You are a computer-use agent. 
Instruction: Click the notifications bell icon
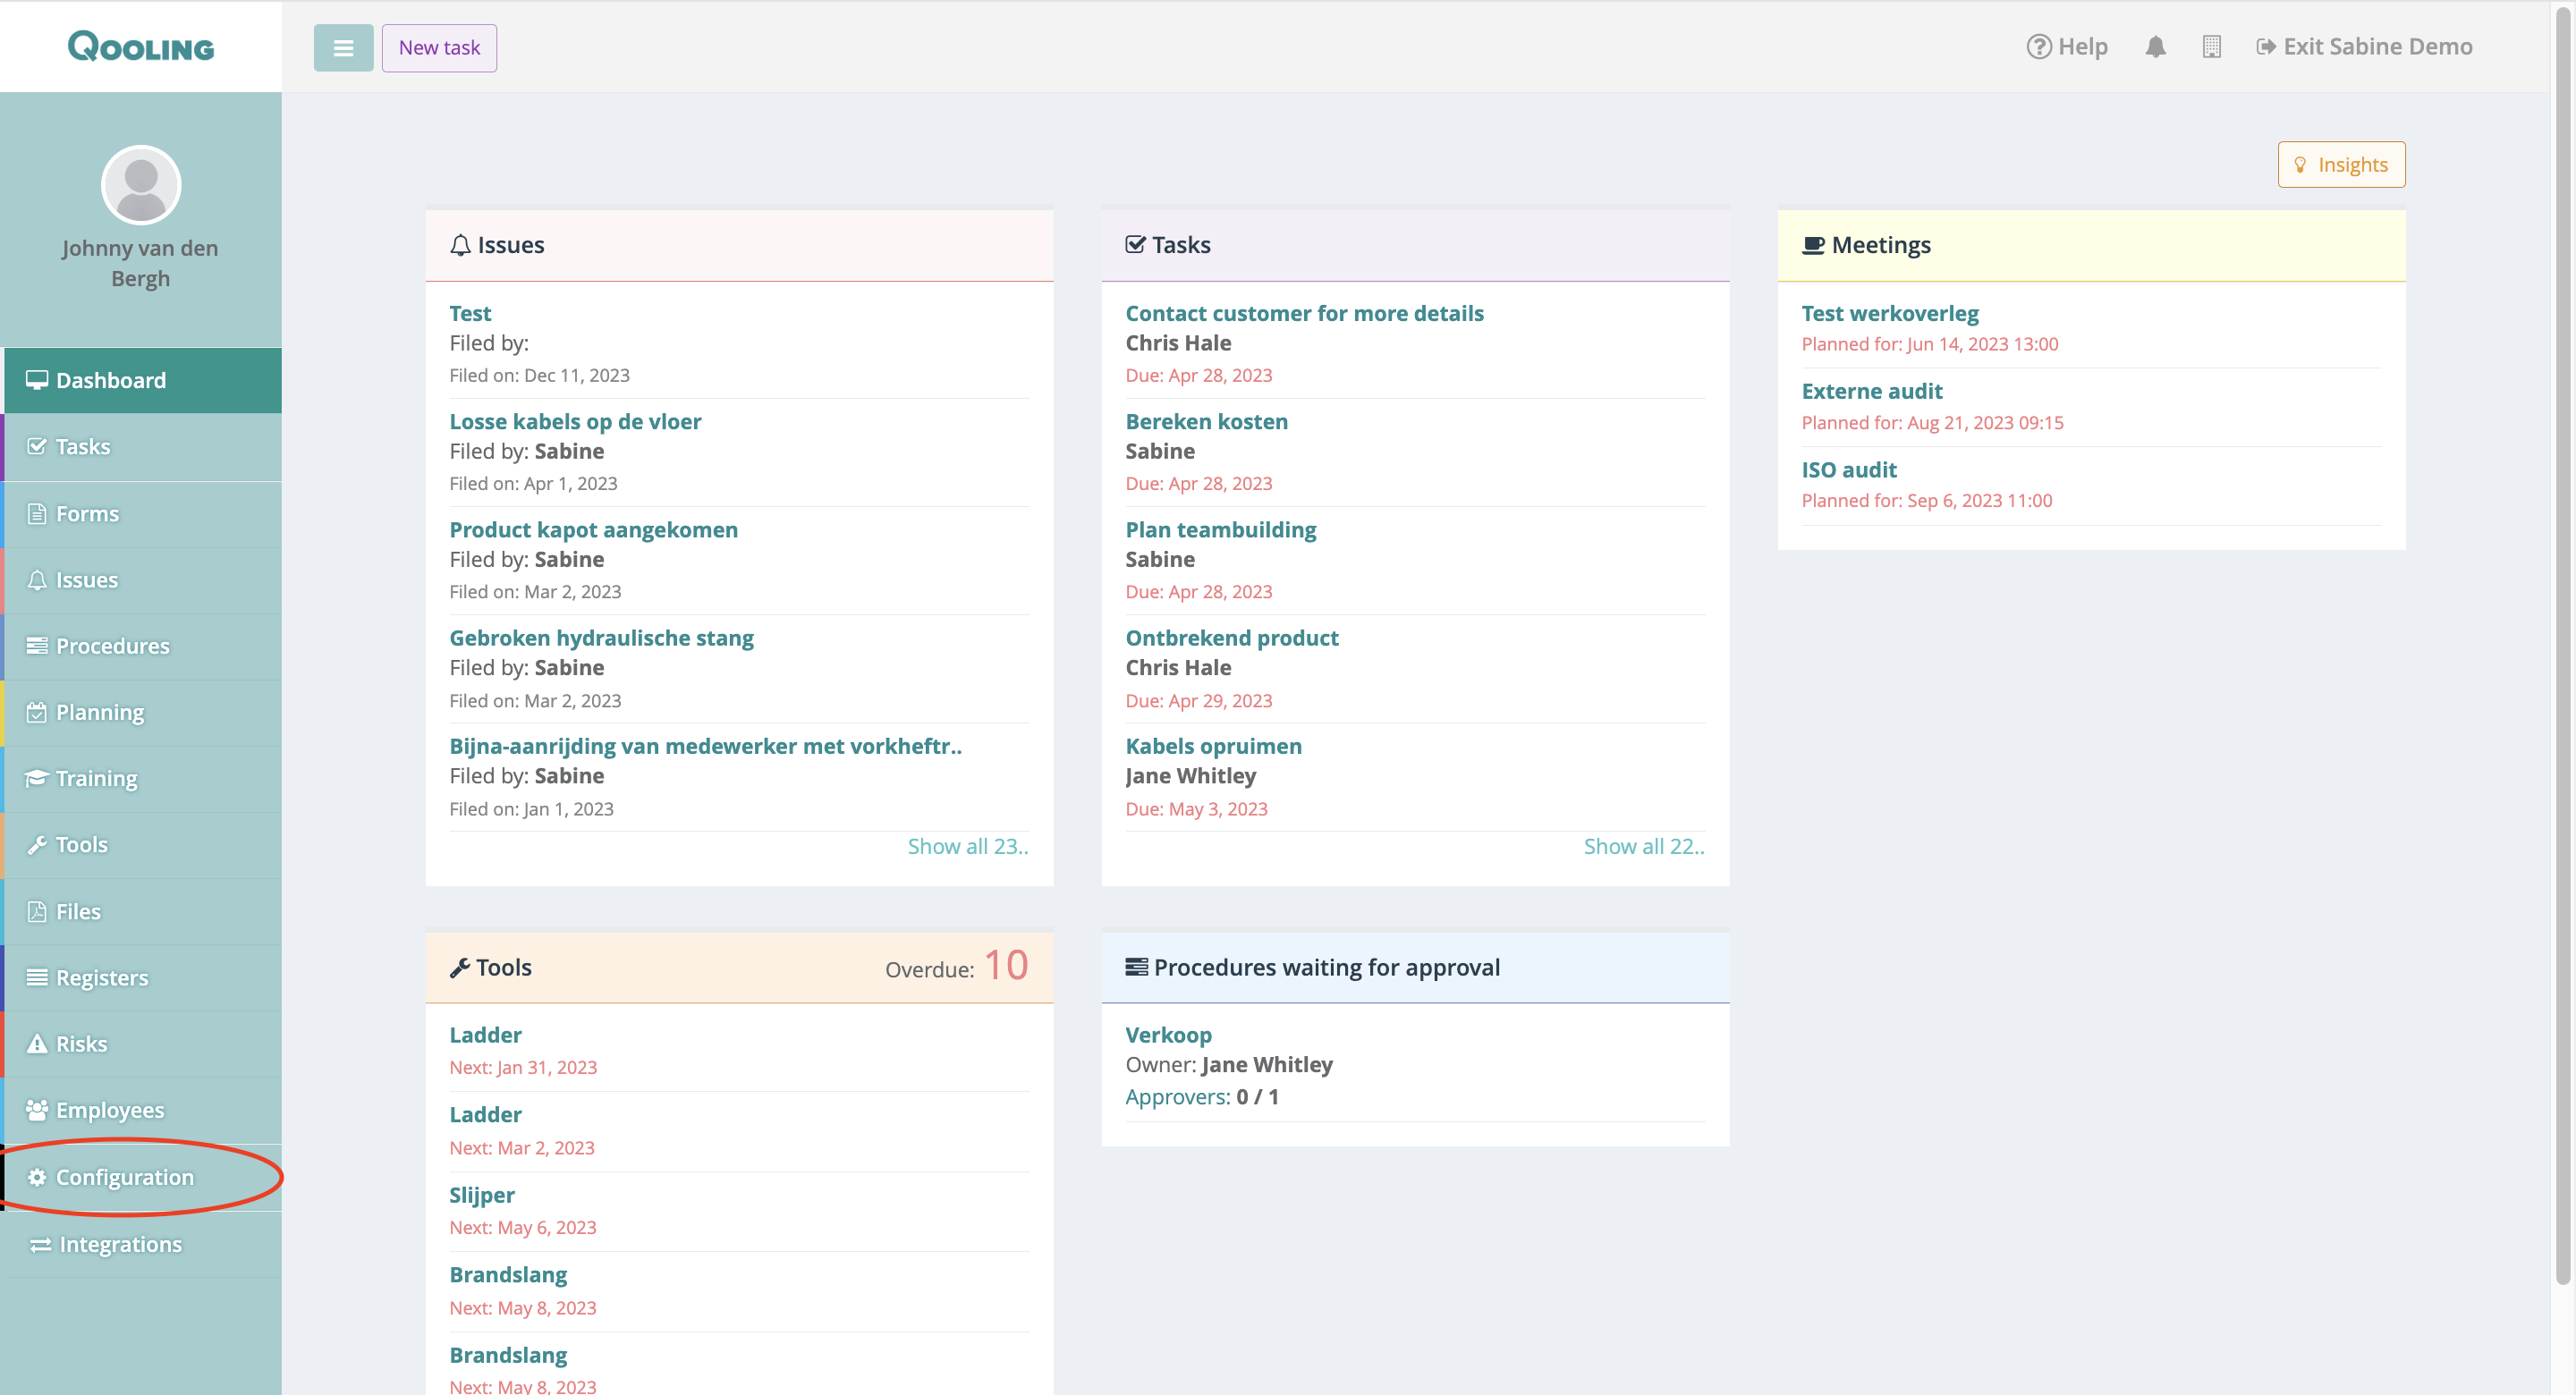2155,47
